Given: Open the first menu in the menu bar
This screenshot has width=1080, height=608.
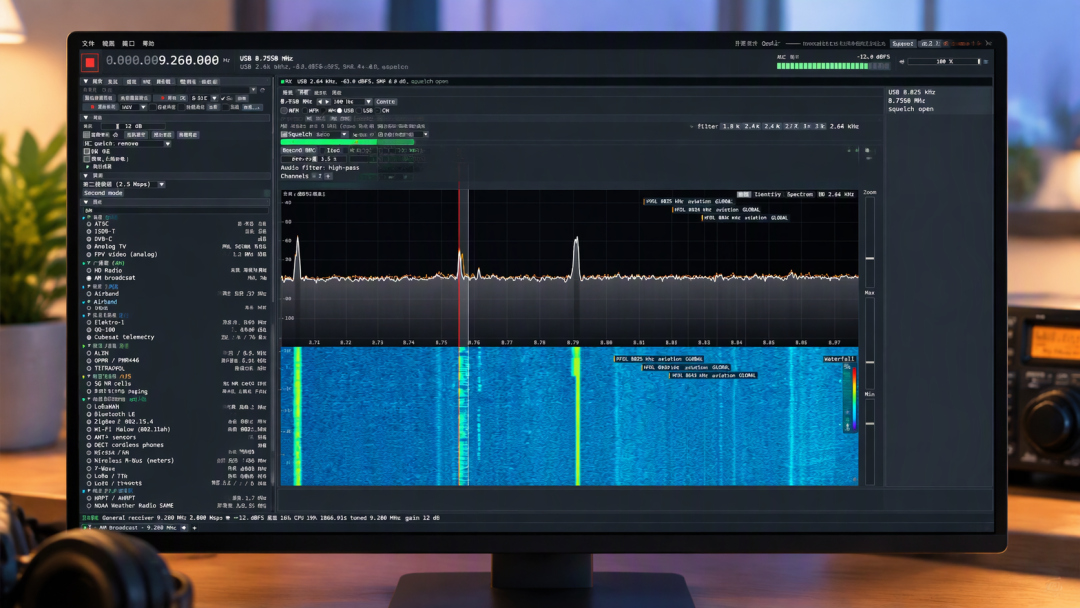Looking at the screenshot, I should point(88,43).
